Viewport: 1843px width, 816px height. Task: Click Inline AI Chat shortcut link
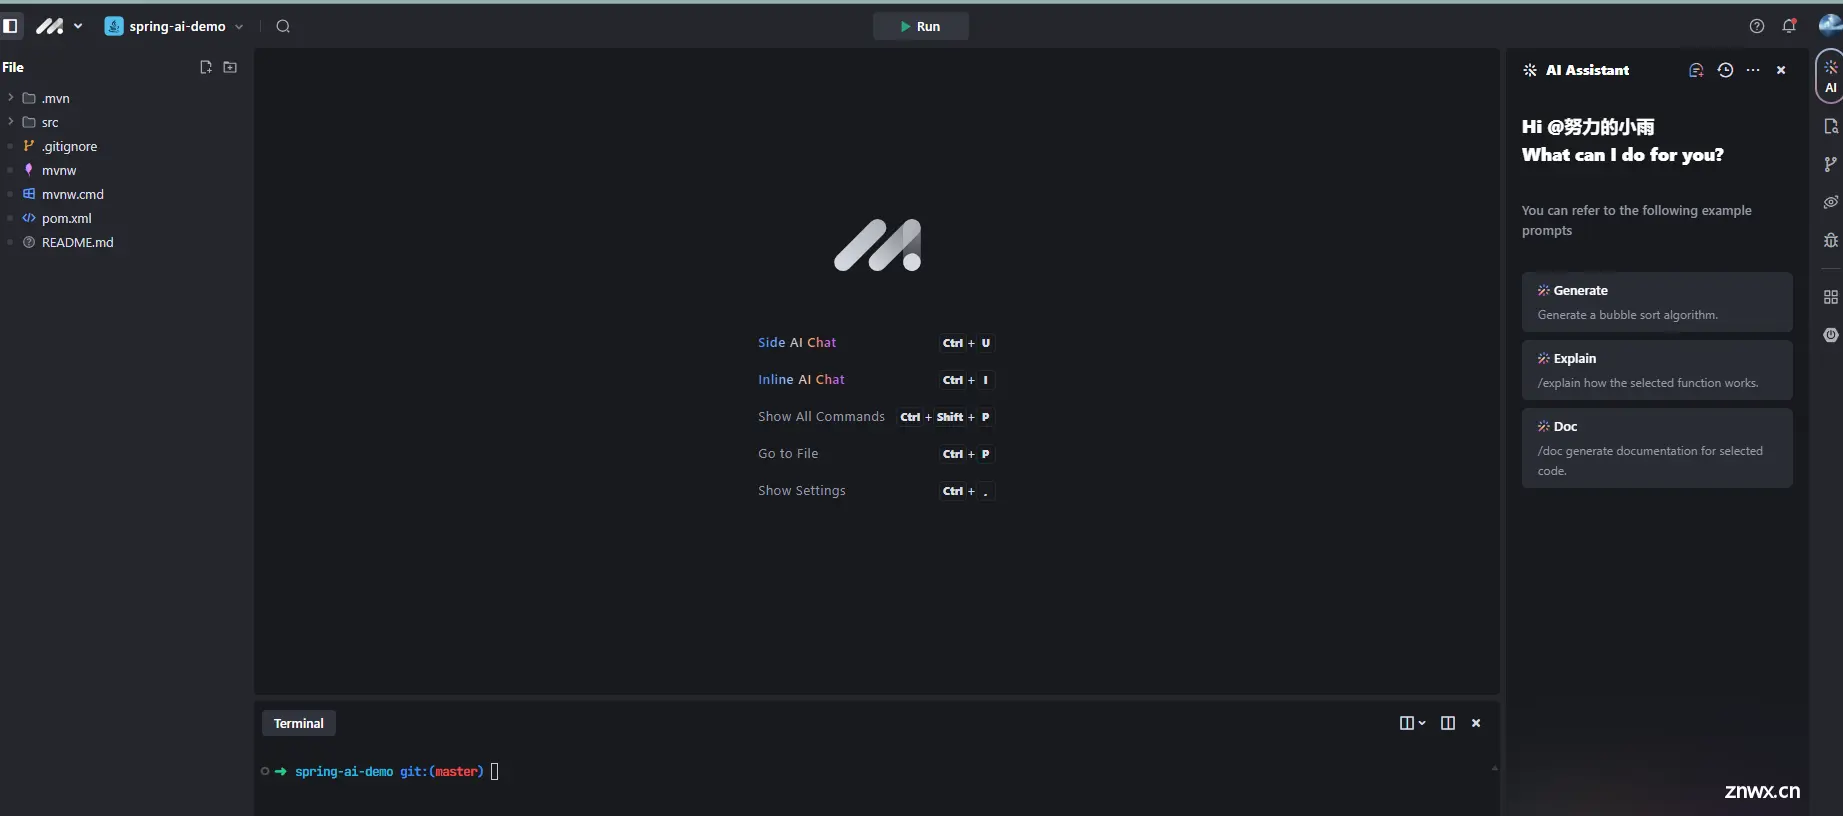(801, 379)
